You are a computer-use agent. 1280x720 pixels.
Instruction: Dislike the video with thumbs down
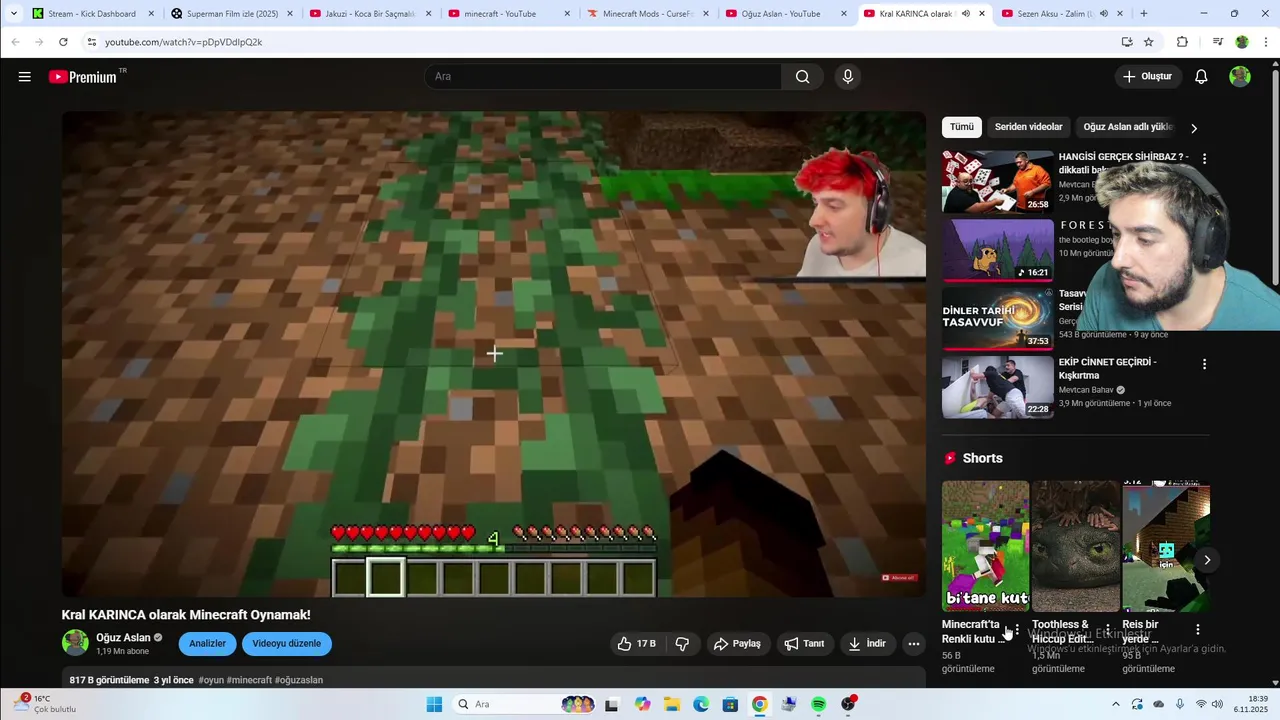pyautogui.click(x=682, y=644)
